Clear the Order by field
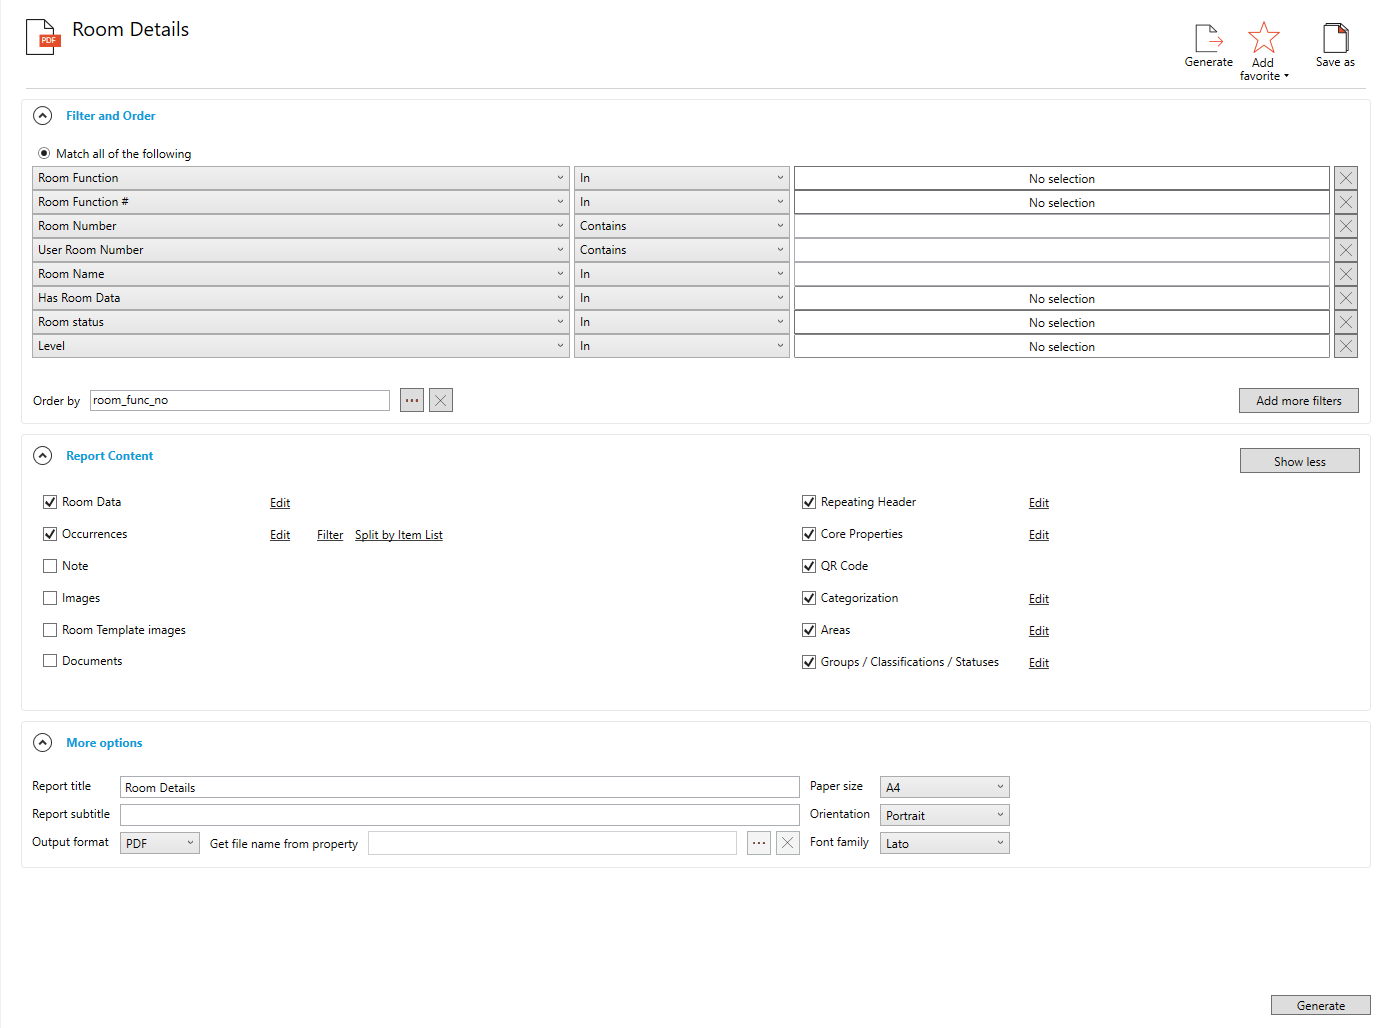Screen dimensions: 1387x1028 (x=441, y=400)
